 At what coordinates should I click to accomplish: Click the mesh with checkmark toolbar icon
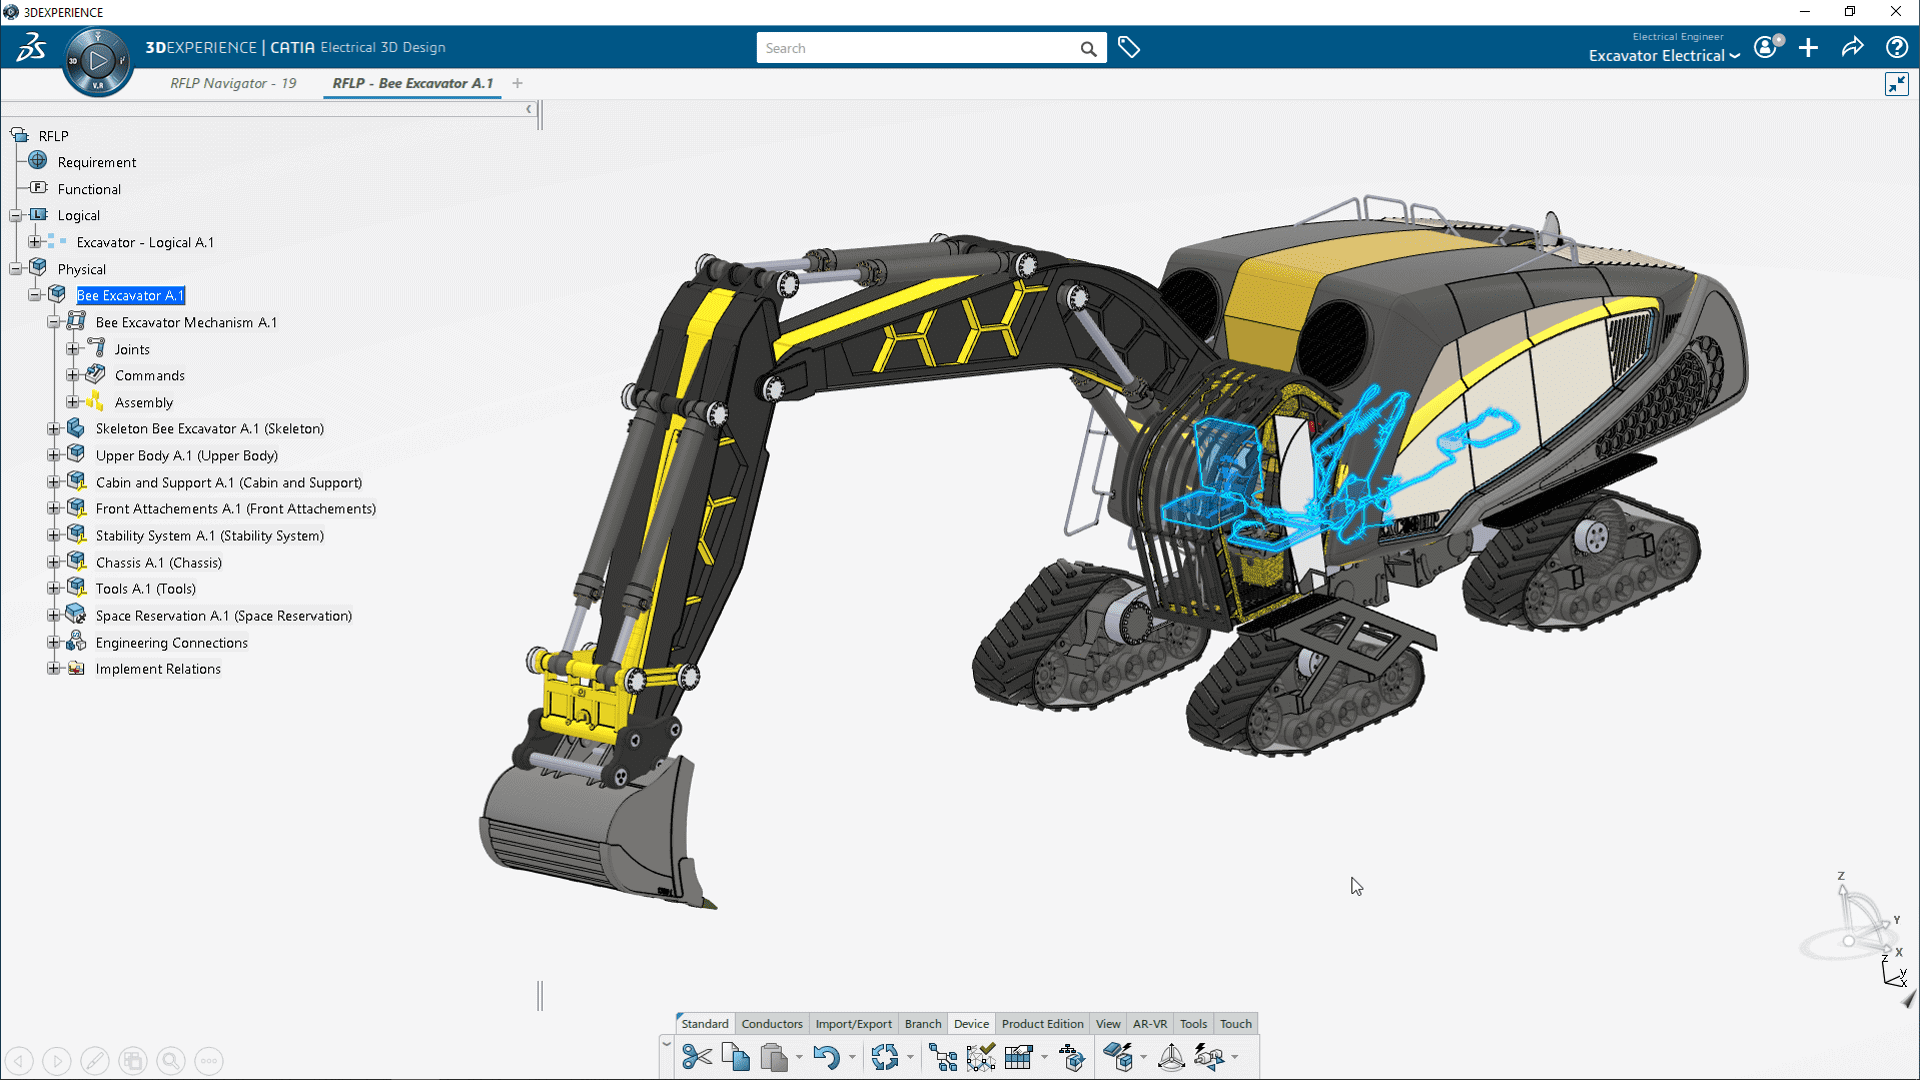pyautogui.click(x=981, y=1057)
